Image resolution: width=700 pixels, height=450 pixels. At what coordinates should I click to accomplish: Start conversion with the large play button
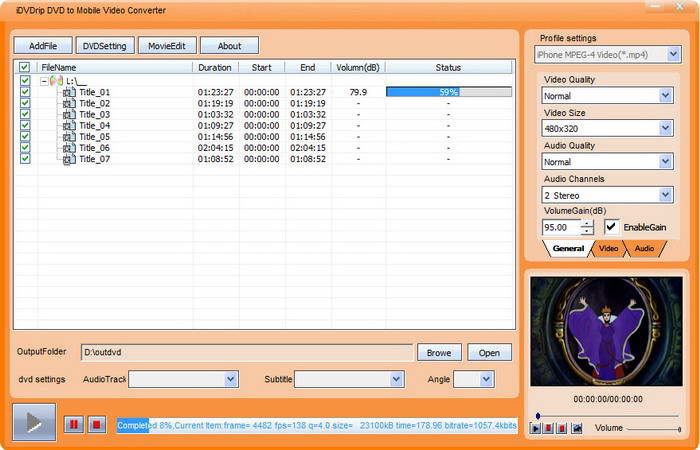(x=34, y=422)
